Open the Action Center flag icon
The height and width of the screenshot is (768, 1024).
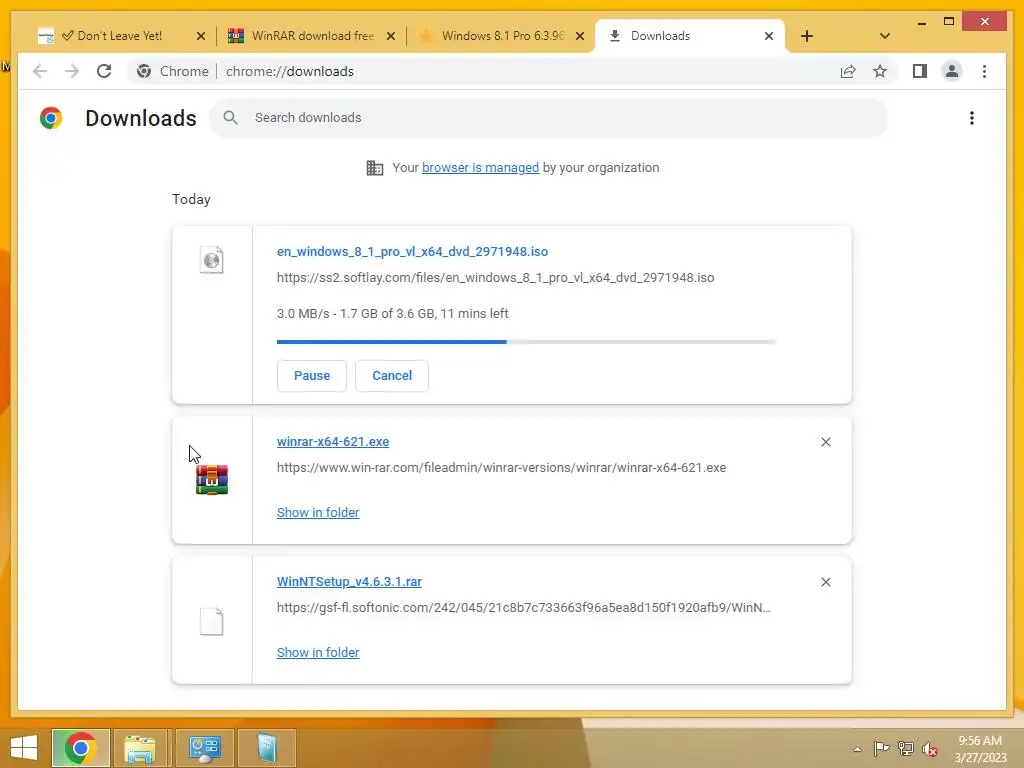coord(881,749)
